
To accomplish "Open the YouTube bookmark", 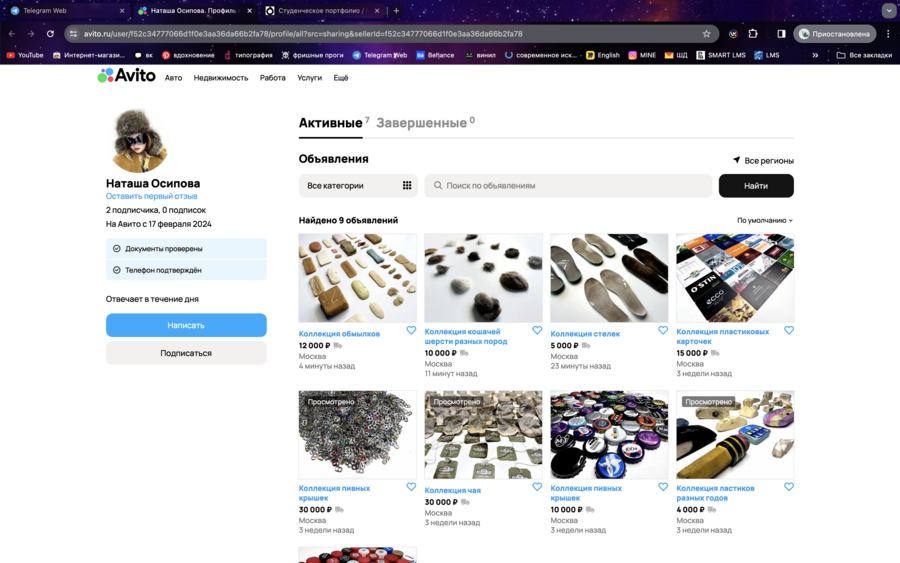I will tap(25, 55).
